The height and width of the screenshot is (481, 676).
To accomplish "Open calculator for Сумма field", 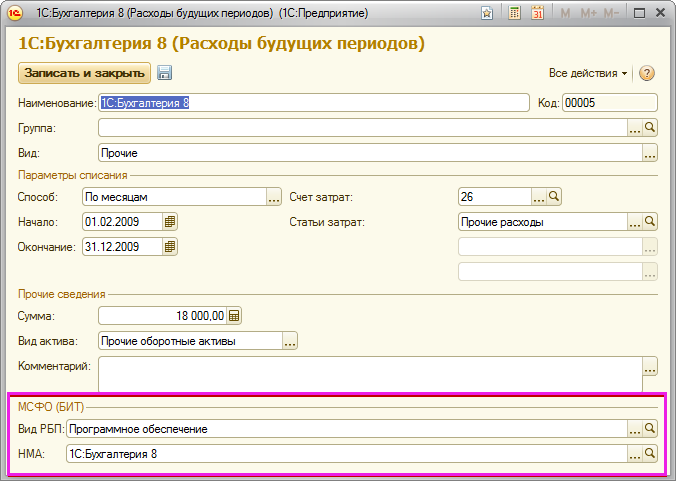I will click(234, 316).
